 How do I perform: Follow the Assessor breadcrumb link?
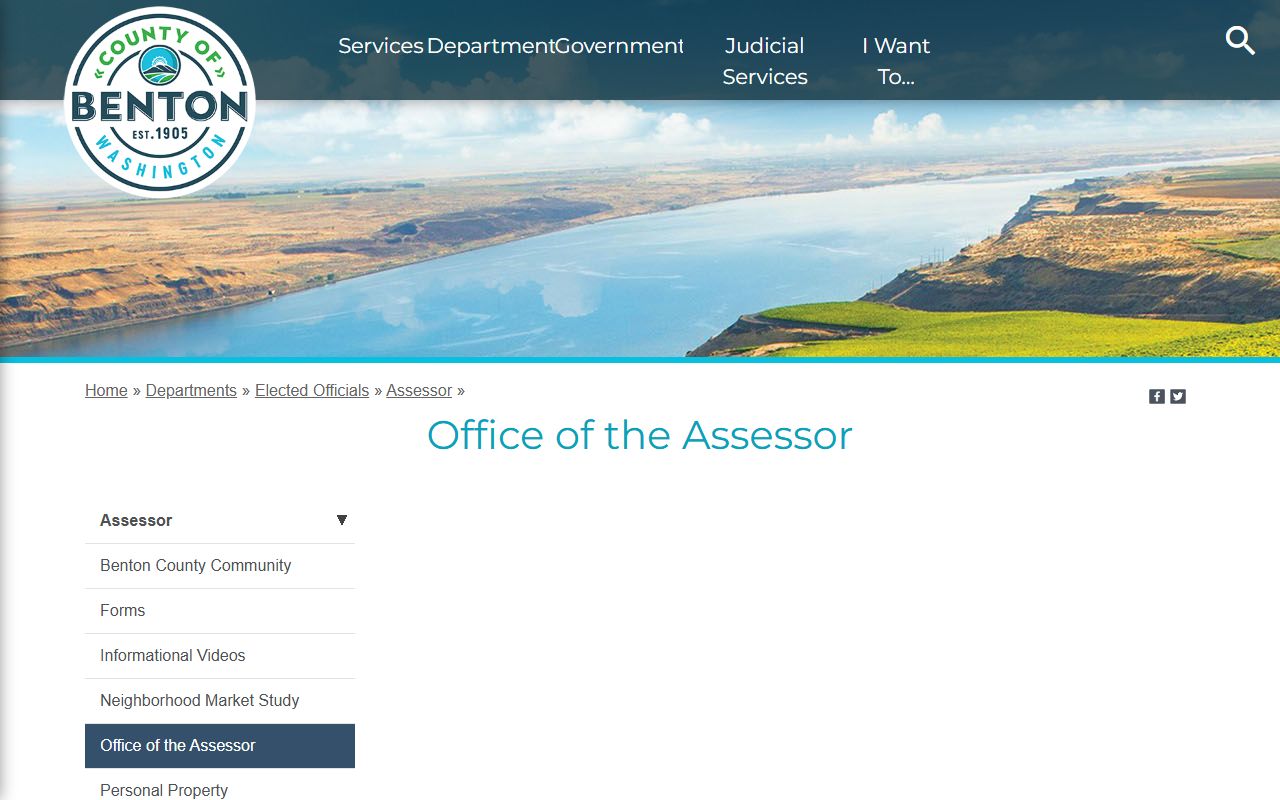click(x=419, y=391)
